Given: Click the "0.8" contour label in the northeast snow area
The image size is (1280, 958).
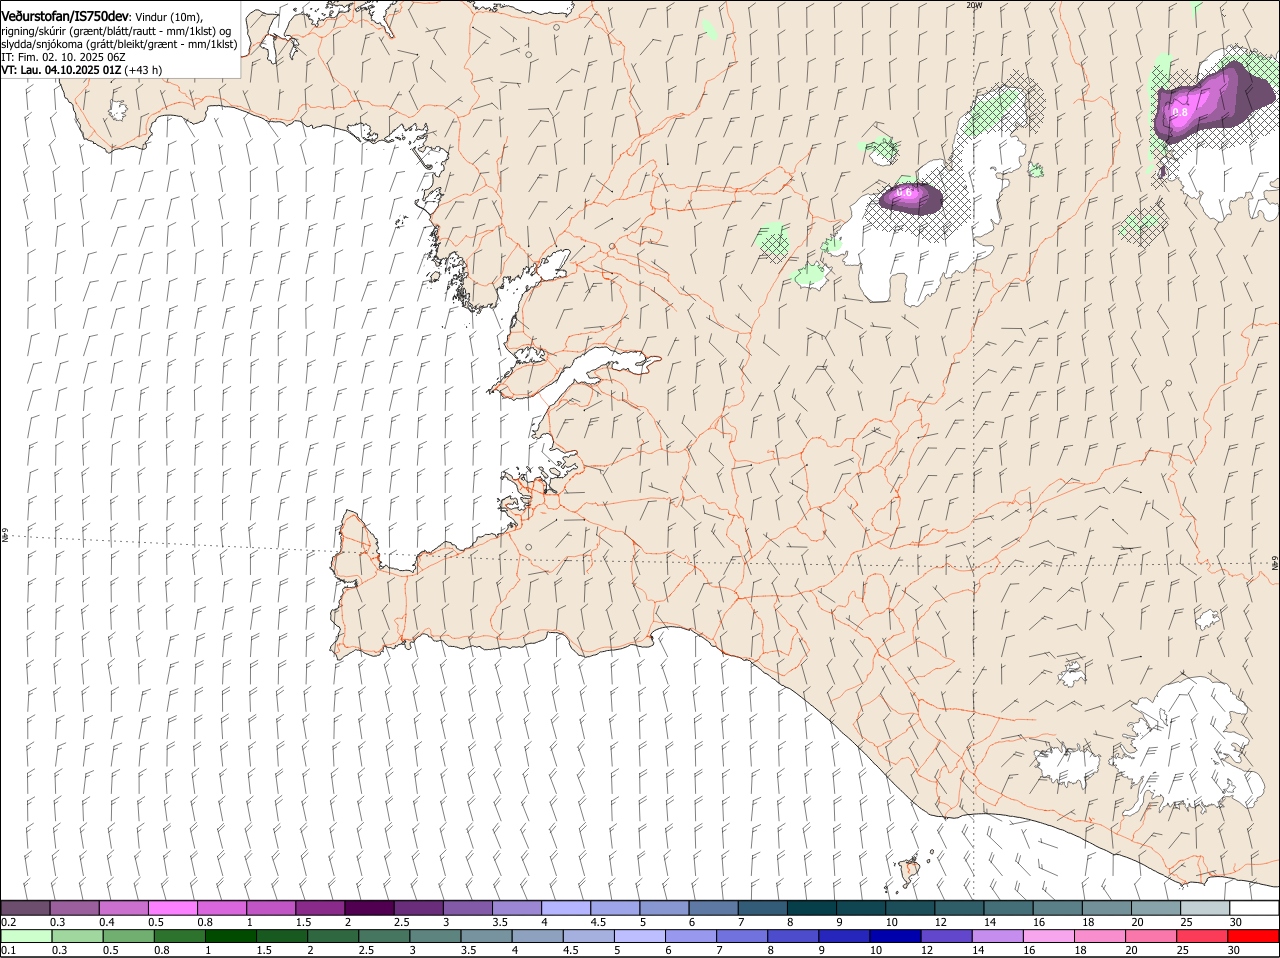Looking at the screenshot, I should [x=1180, y=112].
